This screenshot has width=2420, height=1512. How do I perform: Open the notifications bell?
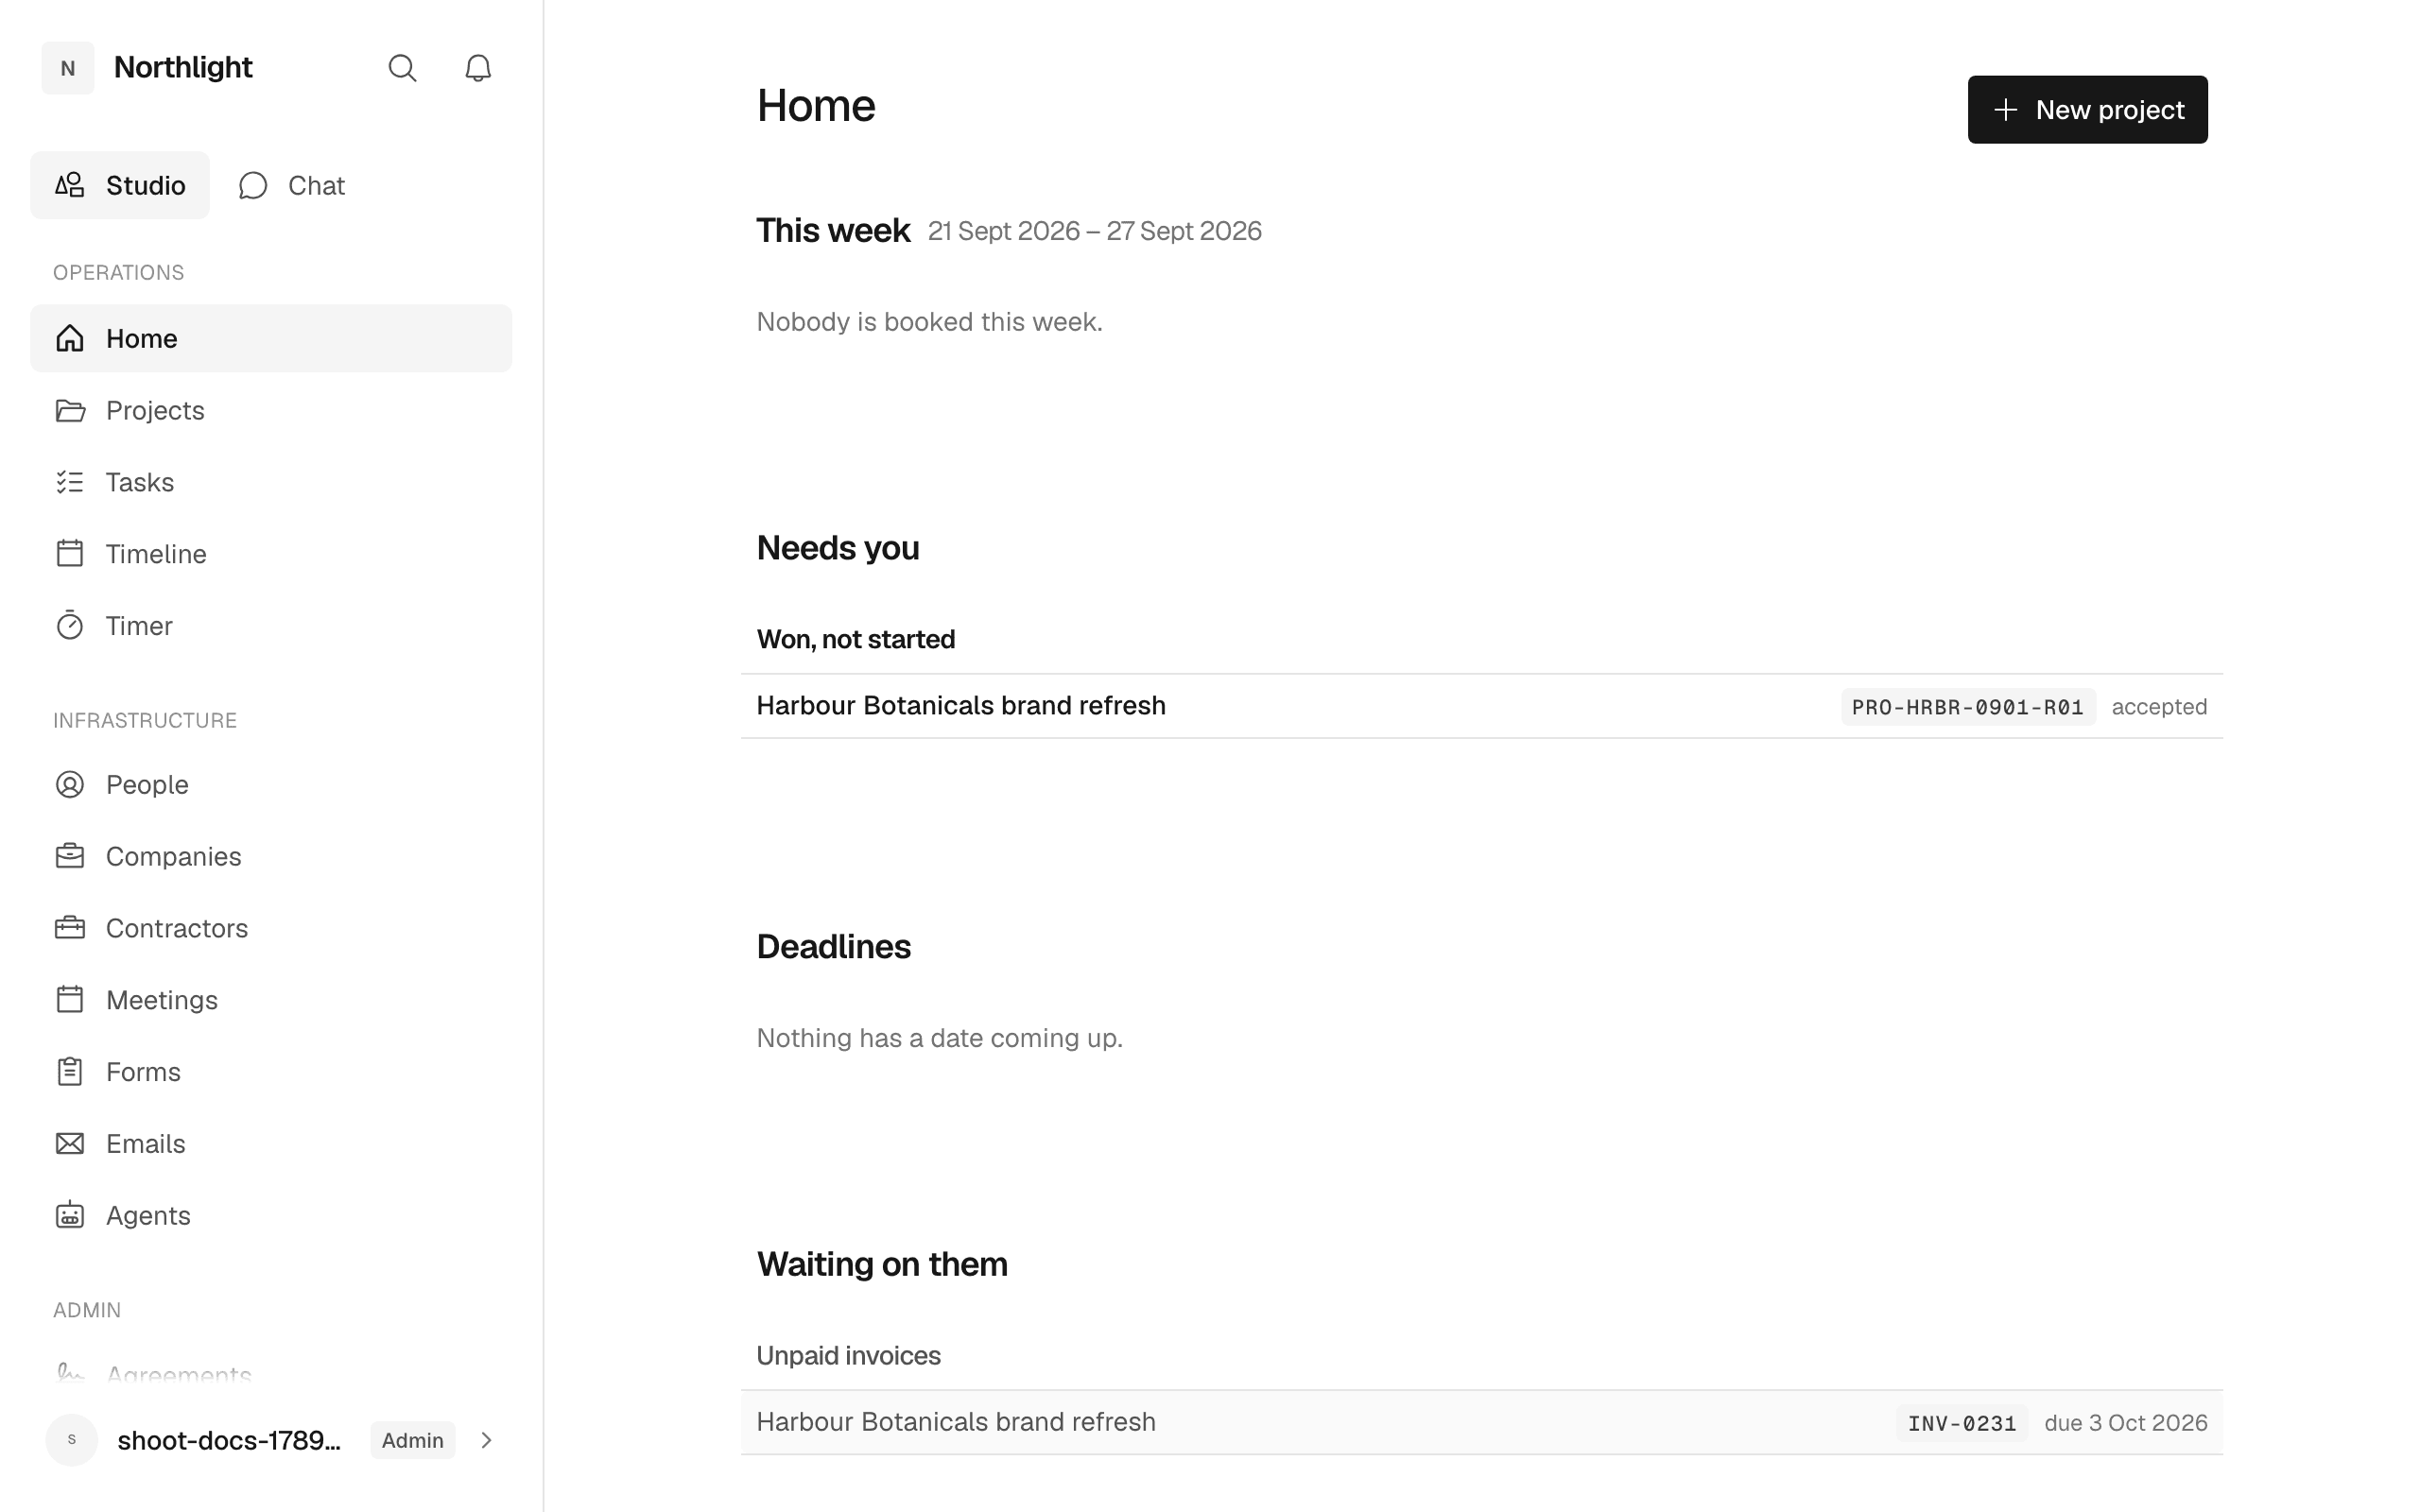point(478,68)
